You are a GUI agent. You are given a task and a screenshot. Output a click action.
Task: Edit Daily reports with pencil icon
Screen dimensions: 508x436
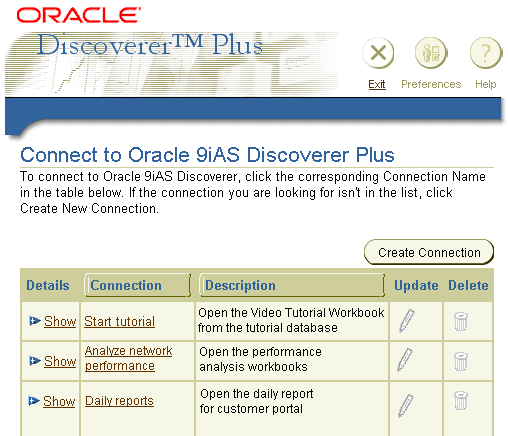pyautogui.click(x=406, y=406)
